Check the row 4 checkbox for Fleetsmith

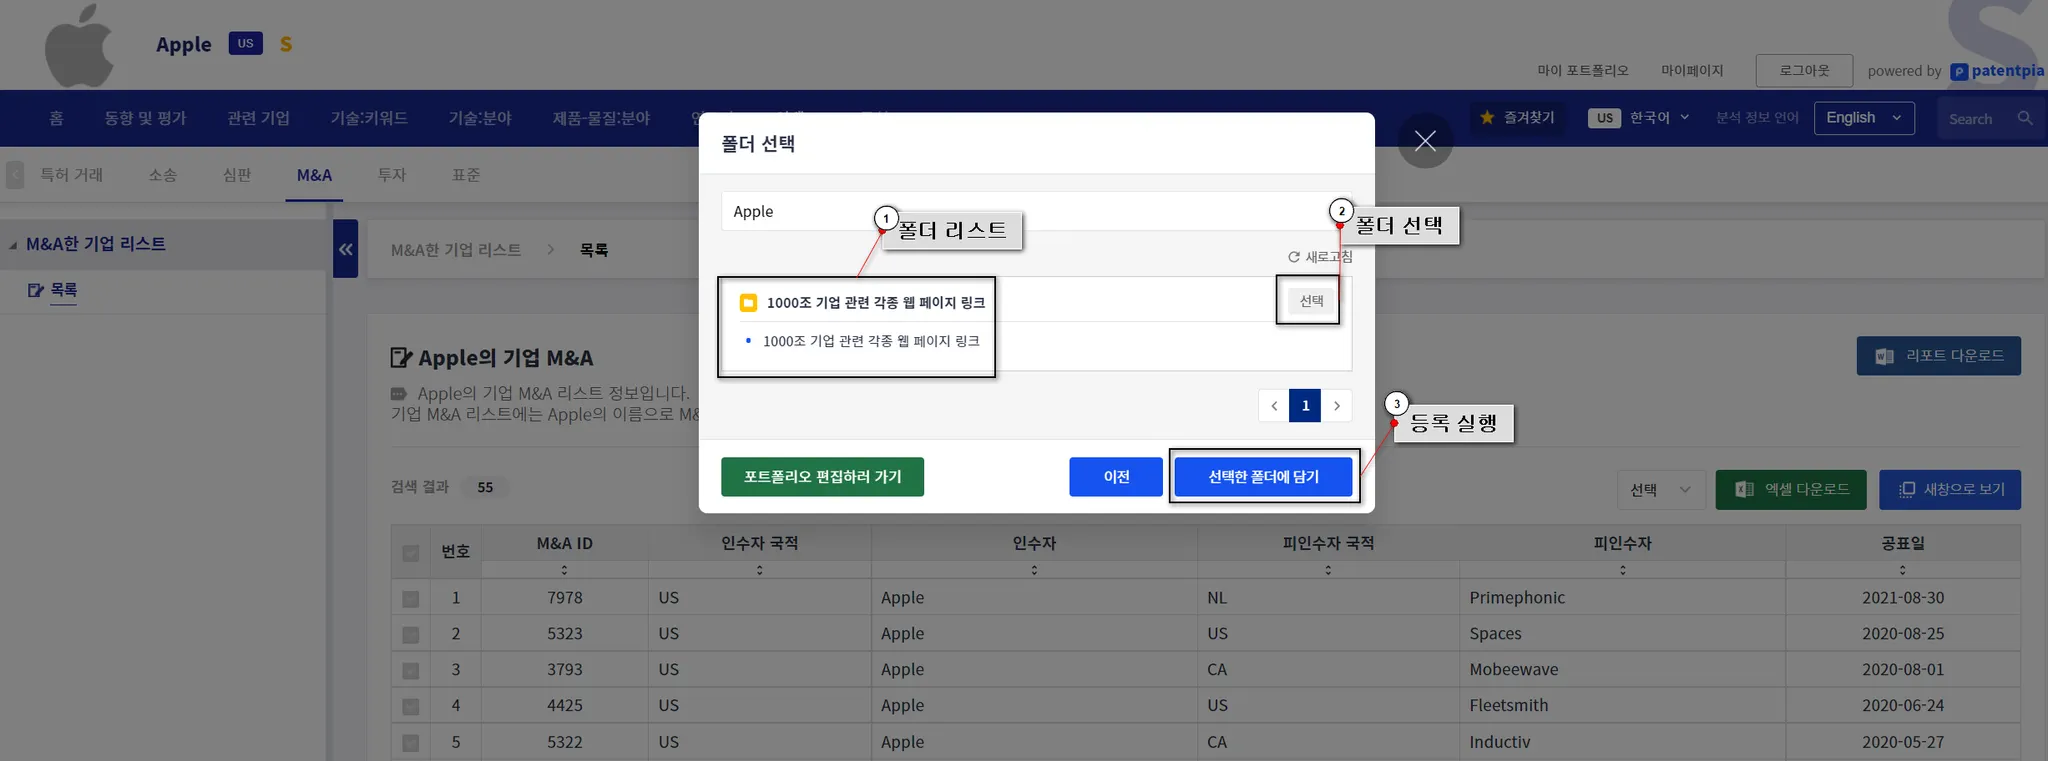click(410, 707)
